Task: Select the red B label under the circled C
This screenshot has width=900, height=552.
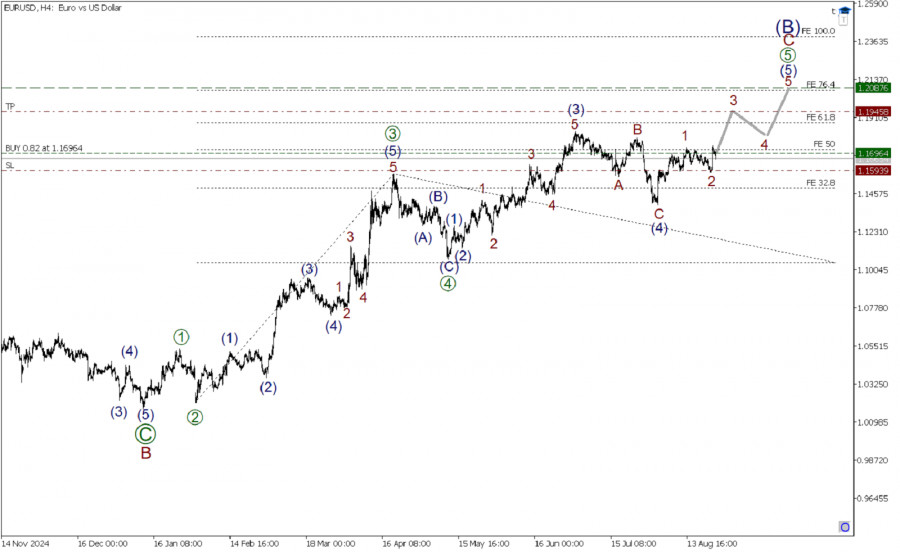Action: [146, 453]
